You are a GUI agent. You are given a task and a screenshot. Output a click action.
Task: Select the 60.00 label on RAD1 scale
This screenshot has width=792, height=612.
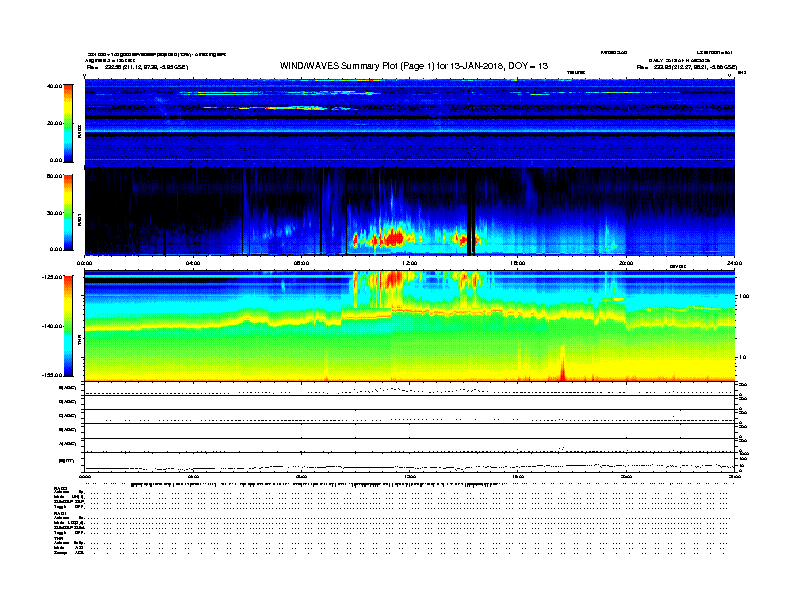tap(54, 176)
